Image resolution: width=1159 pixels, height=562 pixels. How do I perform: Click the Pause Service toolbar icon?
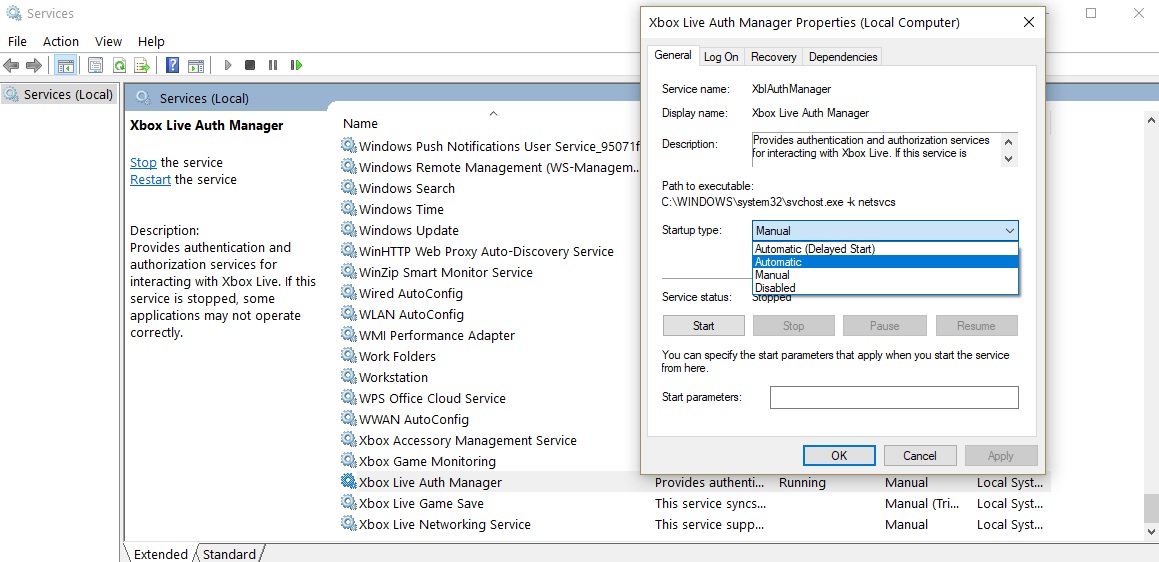click(273, 66)
